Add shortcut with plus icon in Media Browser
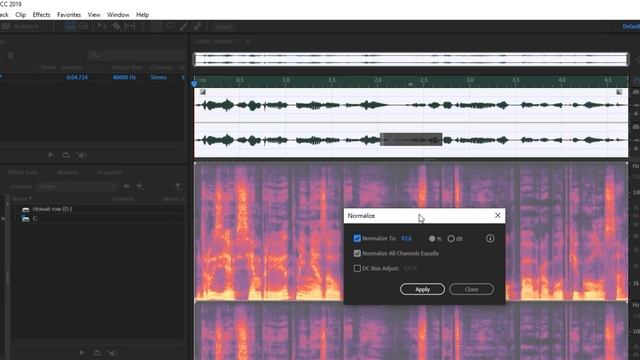 140,186
